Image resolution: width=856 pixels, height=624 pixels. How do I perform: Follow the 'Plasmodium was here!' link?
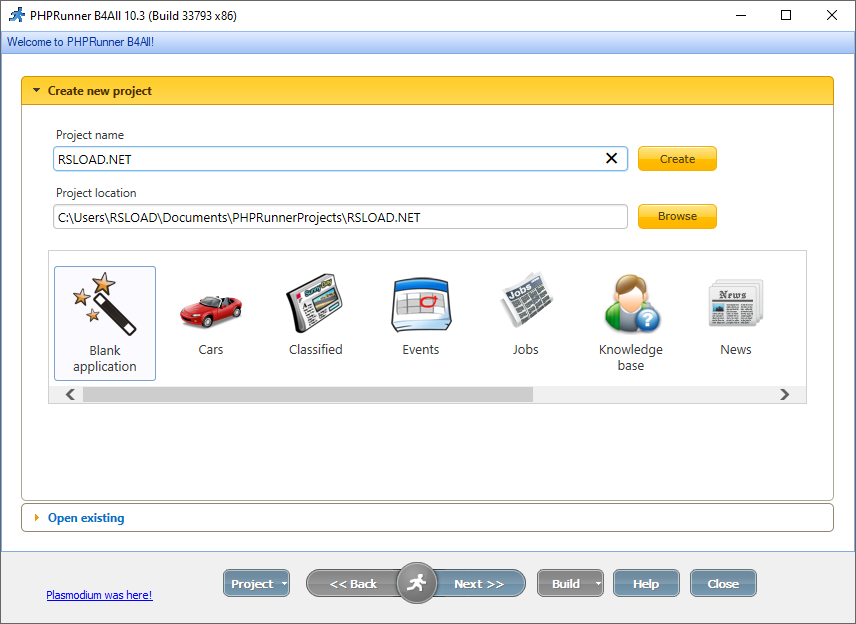tap(99, 595)
